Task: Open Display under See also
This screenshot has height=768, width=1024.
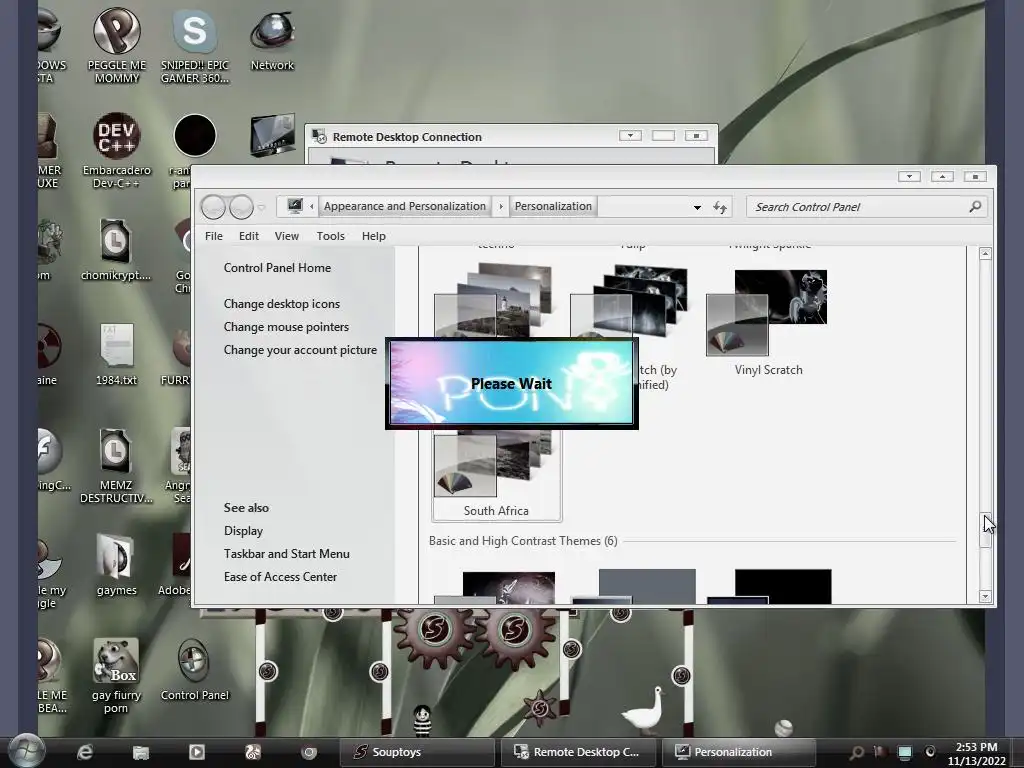Action: (243, 531)
